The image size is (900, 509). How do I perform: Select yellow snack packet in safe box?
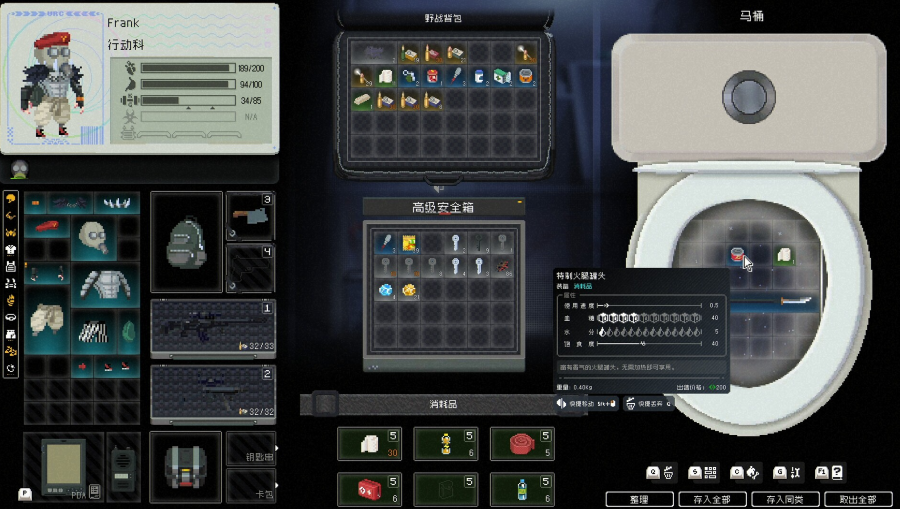tap(409, 243)
